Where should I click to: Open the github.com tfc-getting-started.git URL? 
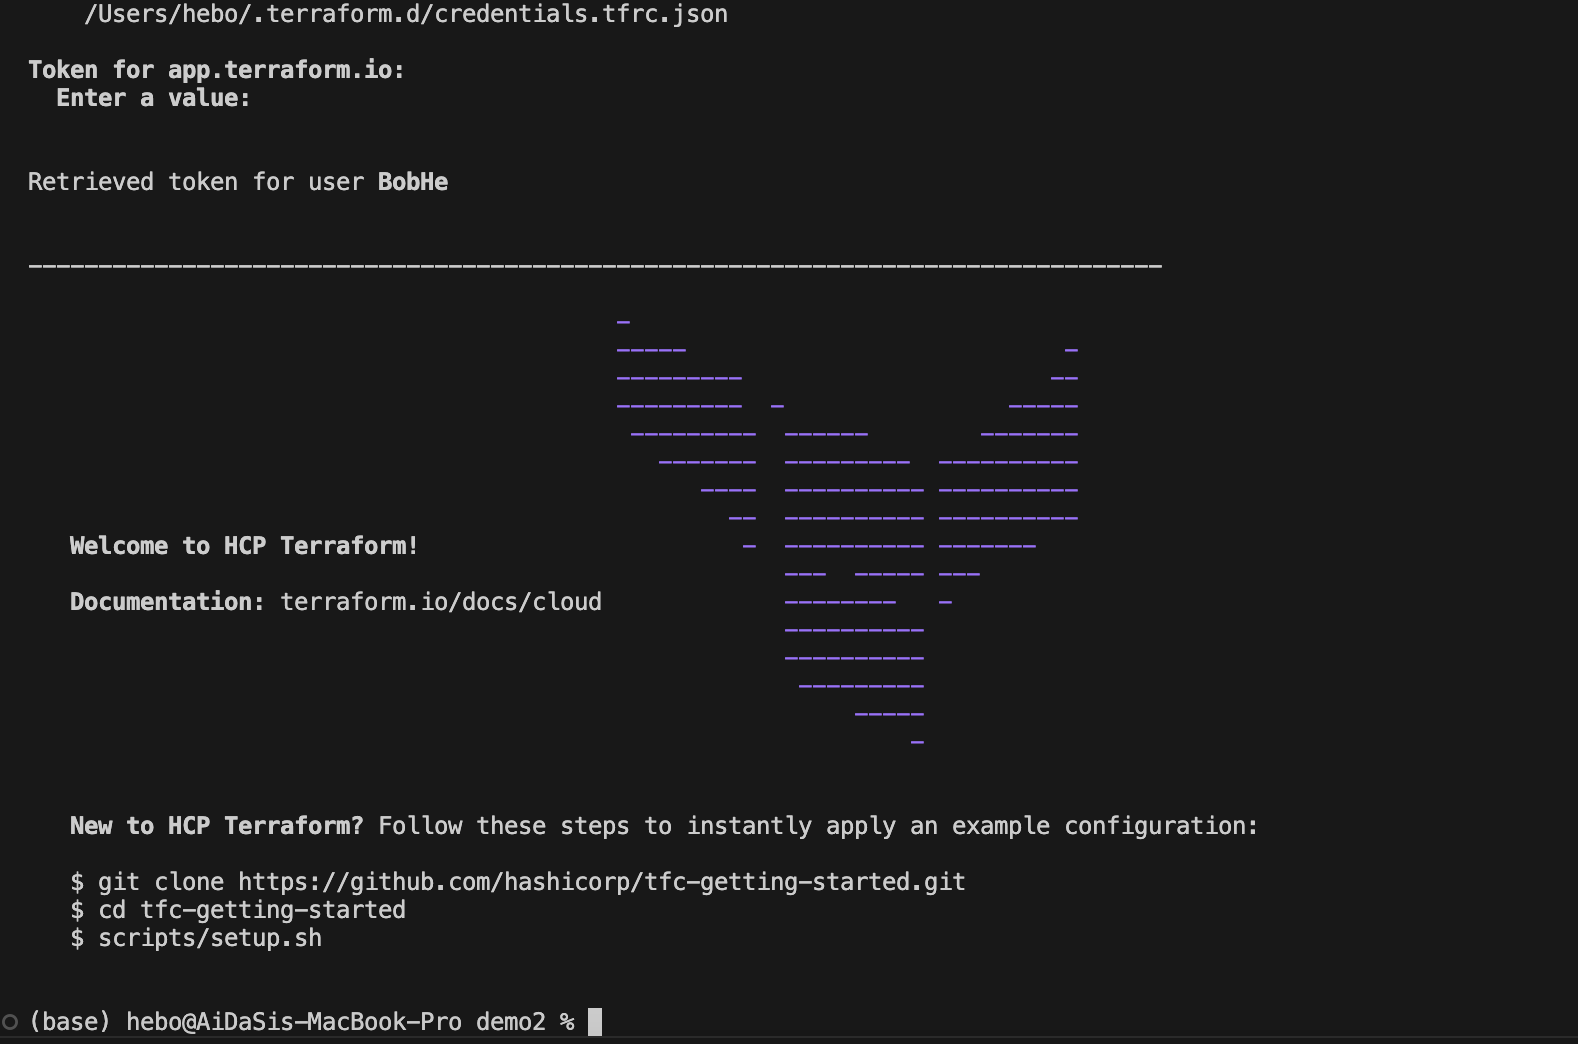pyautogui.click(x=602, y=882)
